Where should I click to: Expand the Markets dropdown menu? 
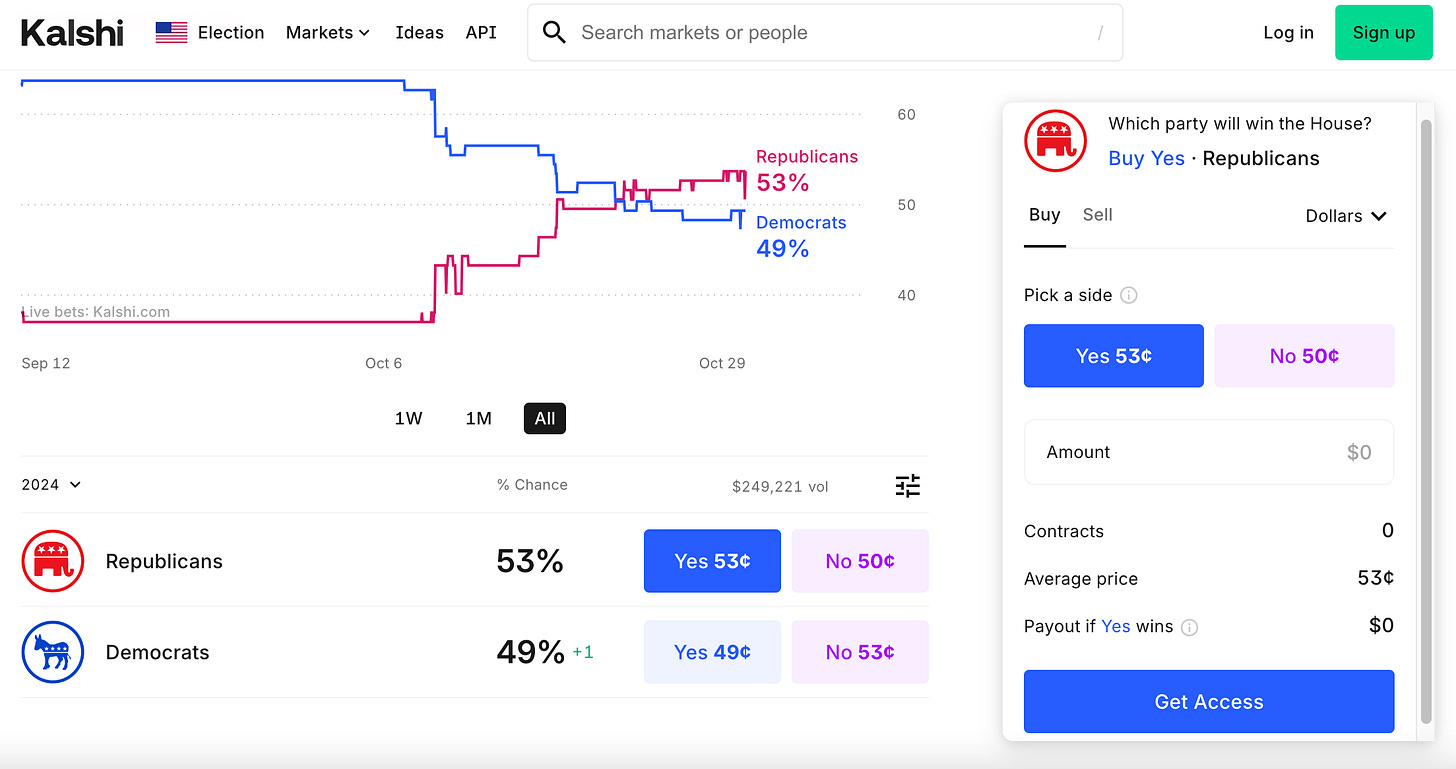pos(328,33)
